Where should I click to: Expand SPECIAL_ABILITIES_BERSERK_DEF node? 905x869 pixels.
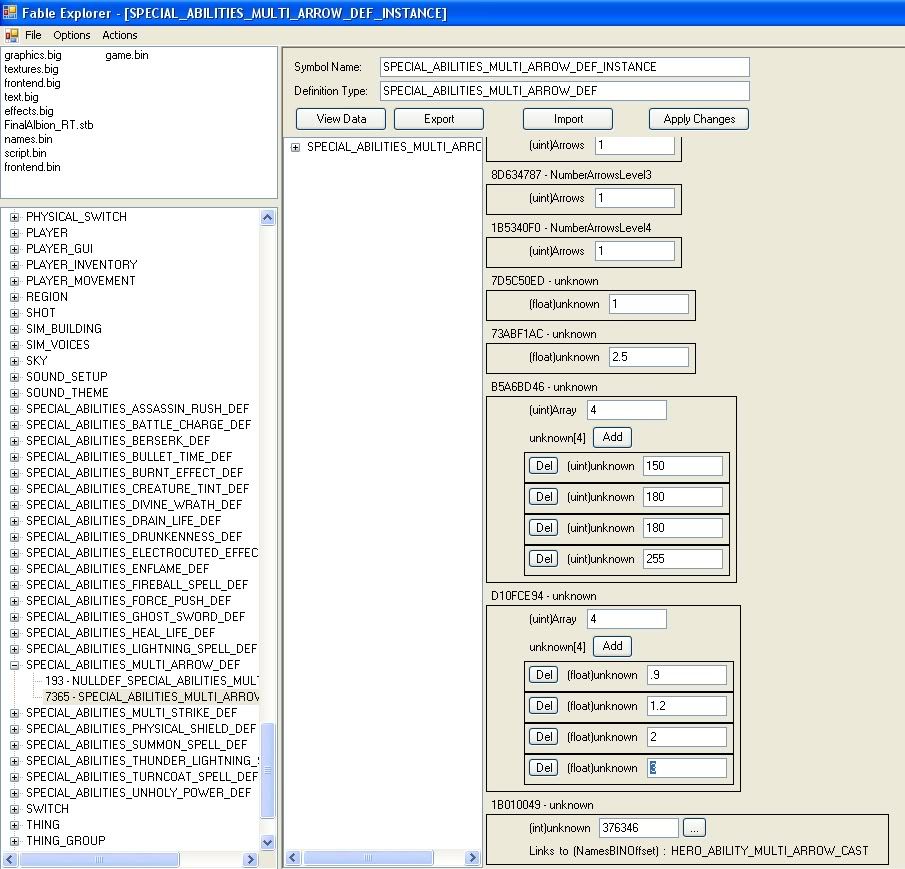pyautogui.click(x=14, y=441)
